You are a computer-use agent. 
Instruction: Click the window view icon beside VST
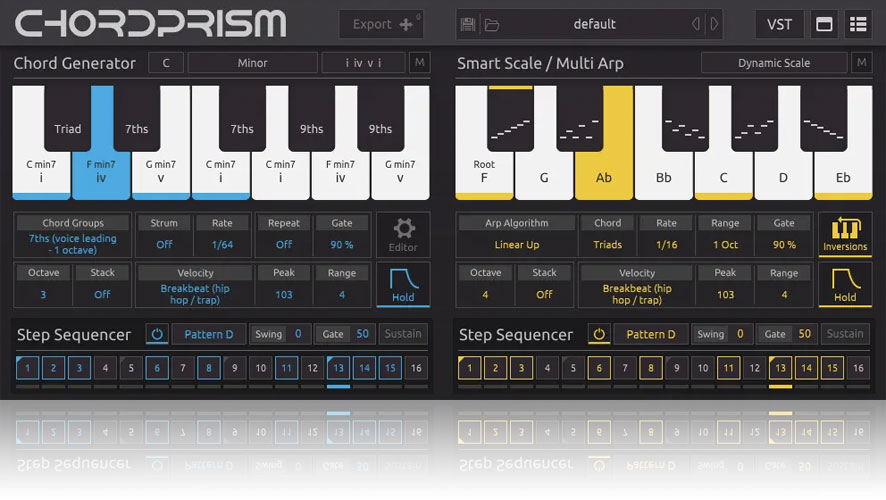coord(824,25)
